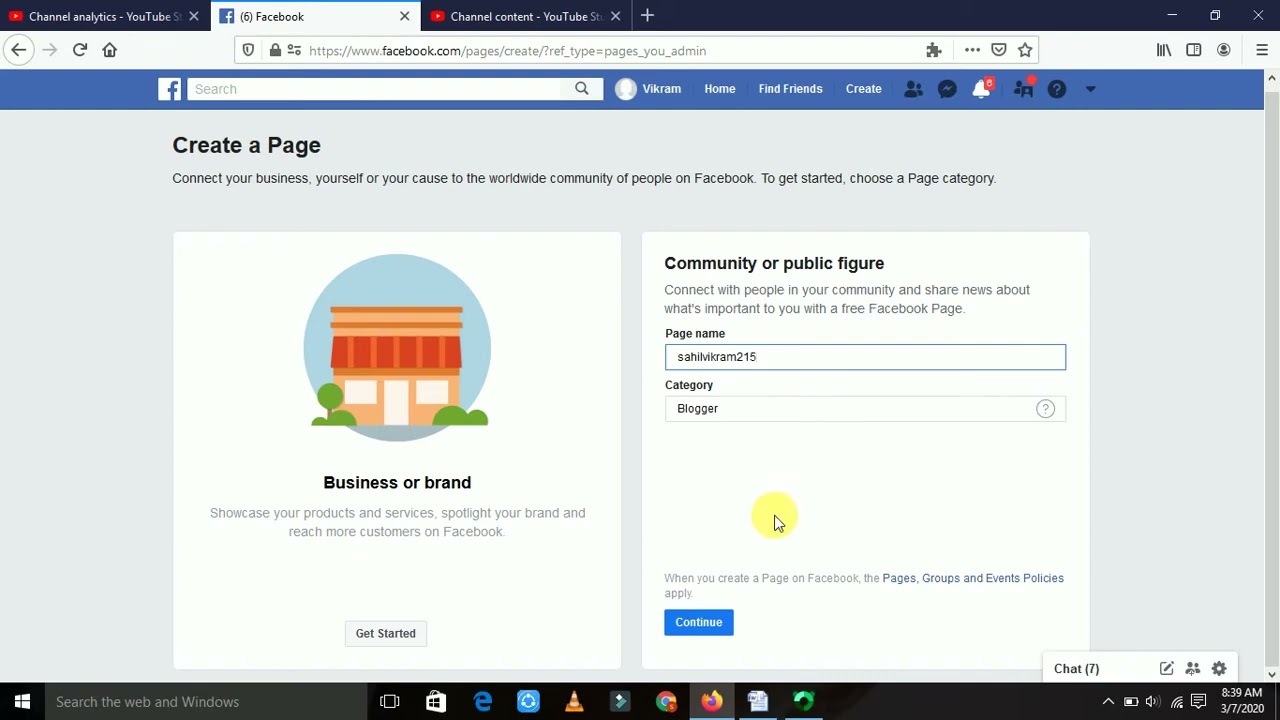Open Firefox Library icon
Image resolution: width=1280 pixels, height=720 pixels.
1164,50
